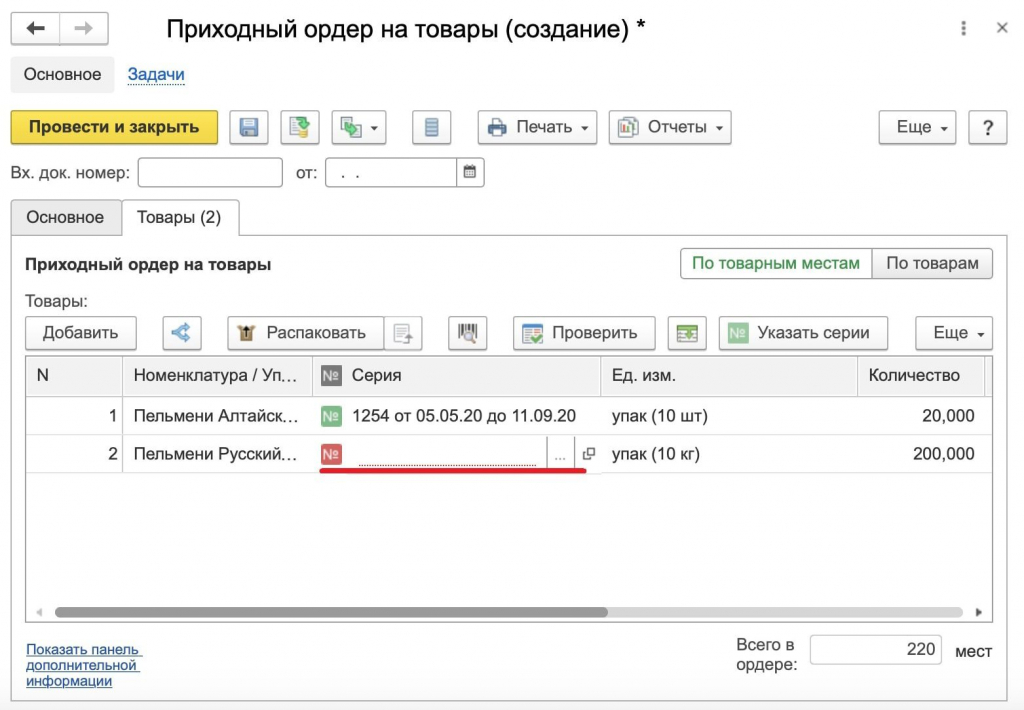Click the gray № icon in Серия header

point(331,376)
